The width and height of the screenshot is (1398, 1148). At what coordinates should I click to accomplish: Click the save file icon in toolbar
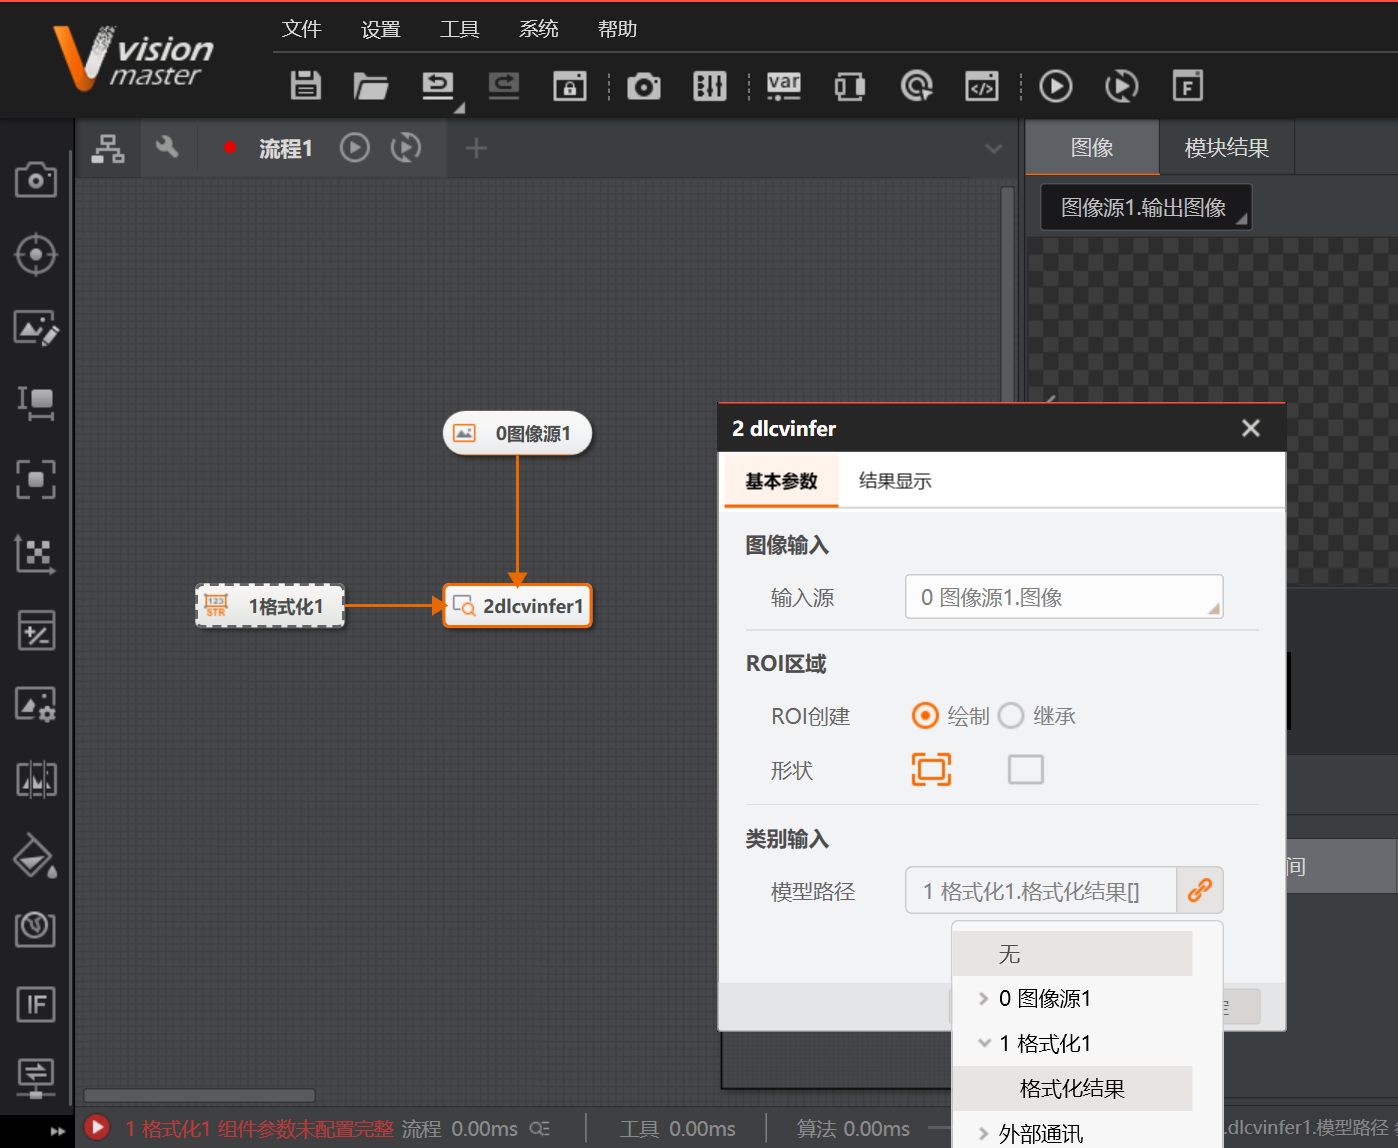tap(306, 86)
